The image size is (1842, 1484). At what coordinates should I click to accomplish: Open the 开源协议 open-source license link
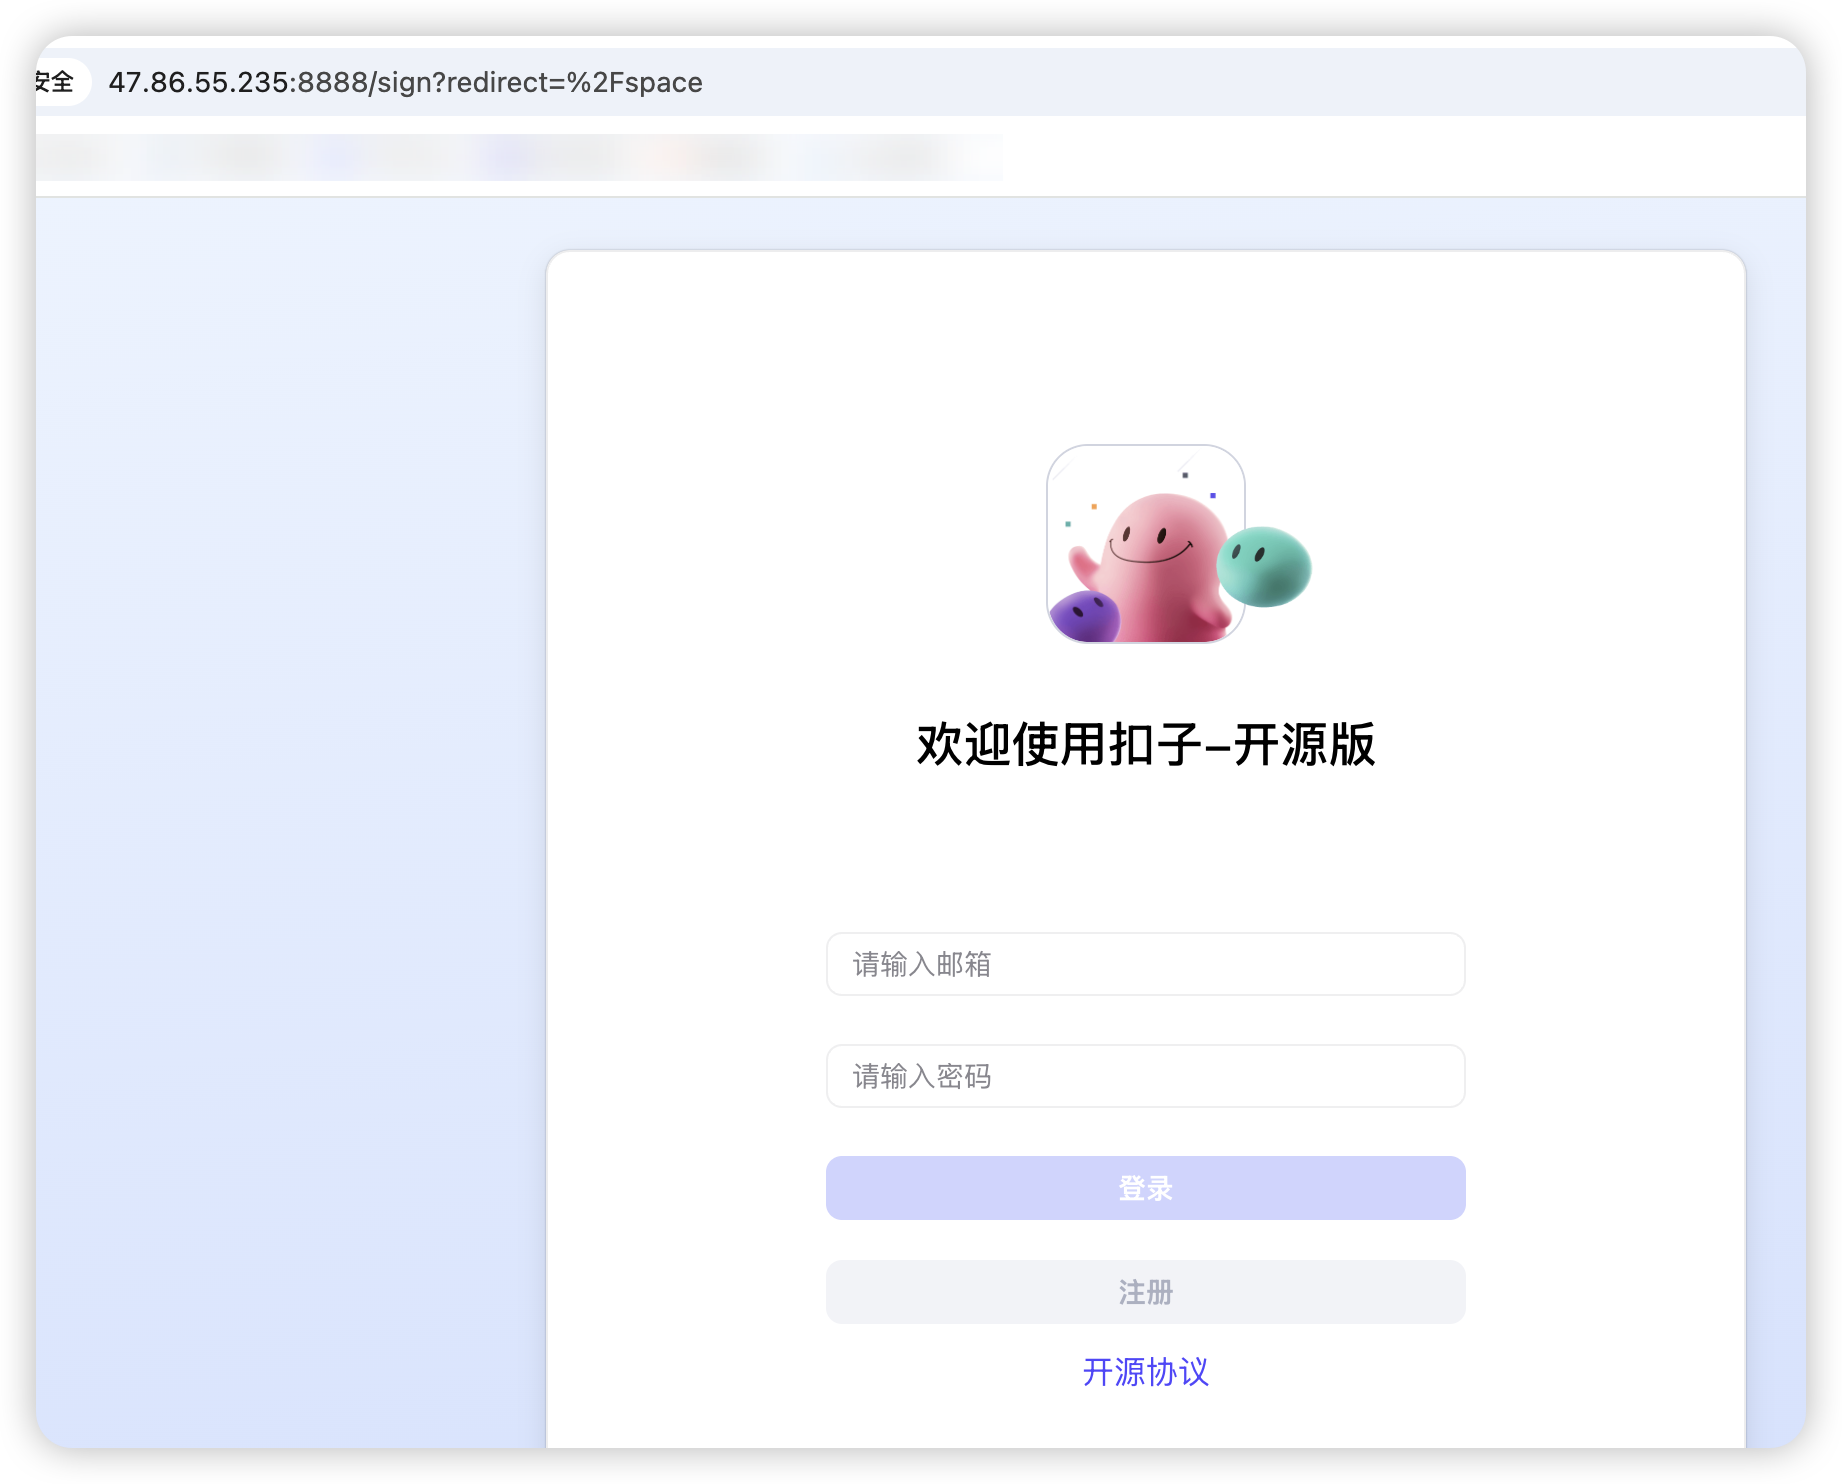[x=1145, y=1373]
